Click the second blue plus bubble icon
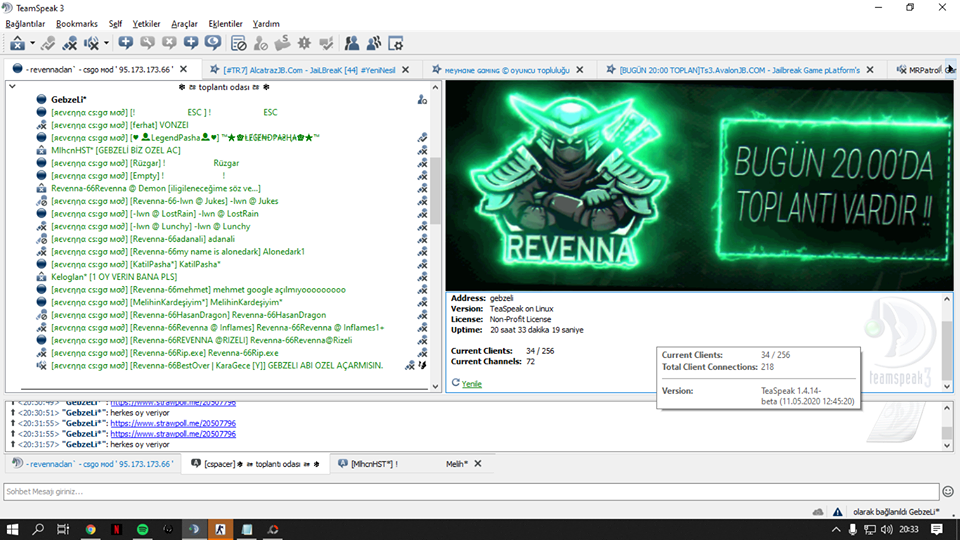 191,43
